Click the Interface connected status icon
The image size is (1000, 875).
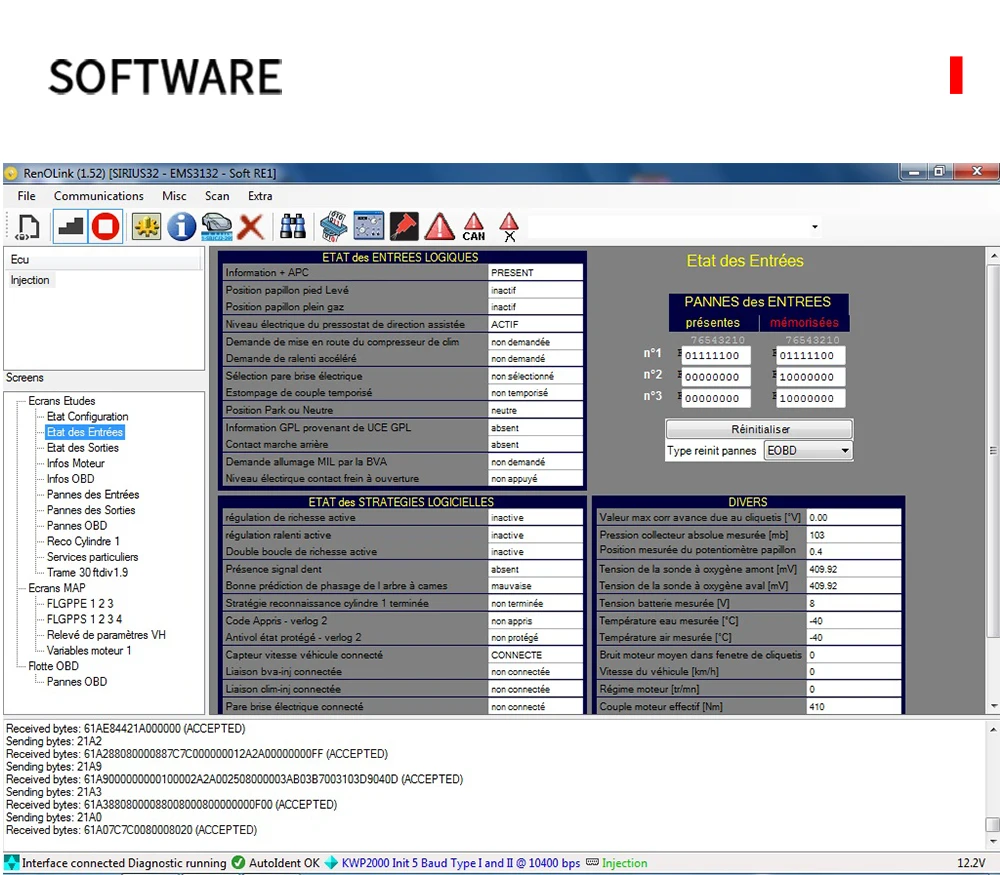tap(11, 862)
